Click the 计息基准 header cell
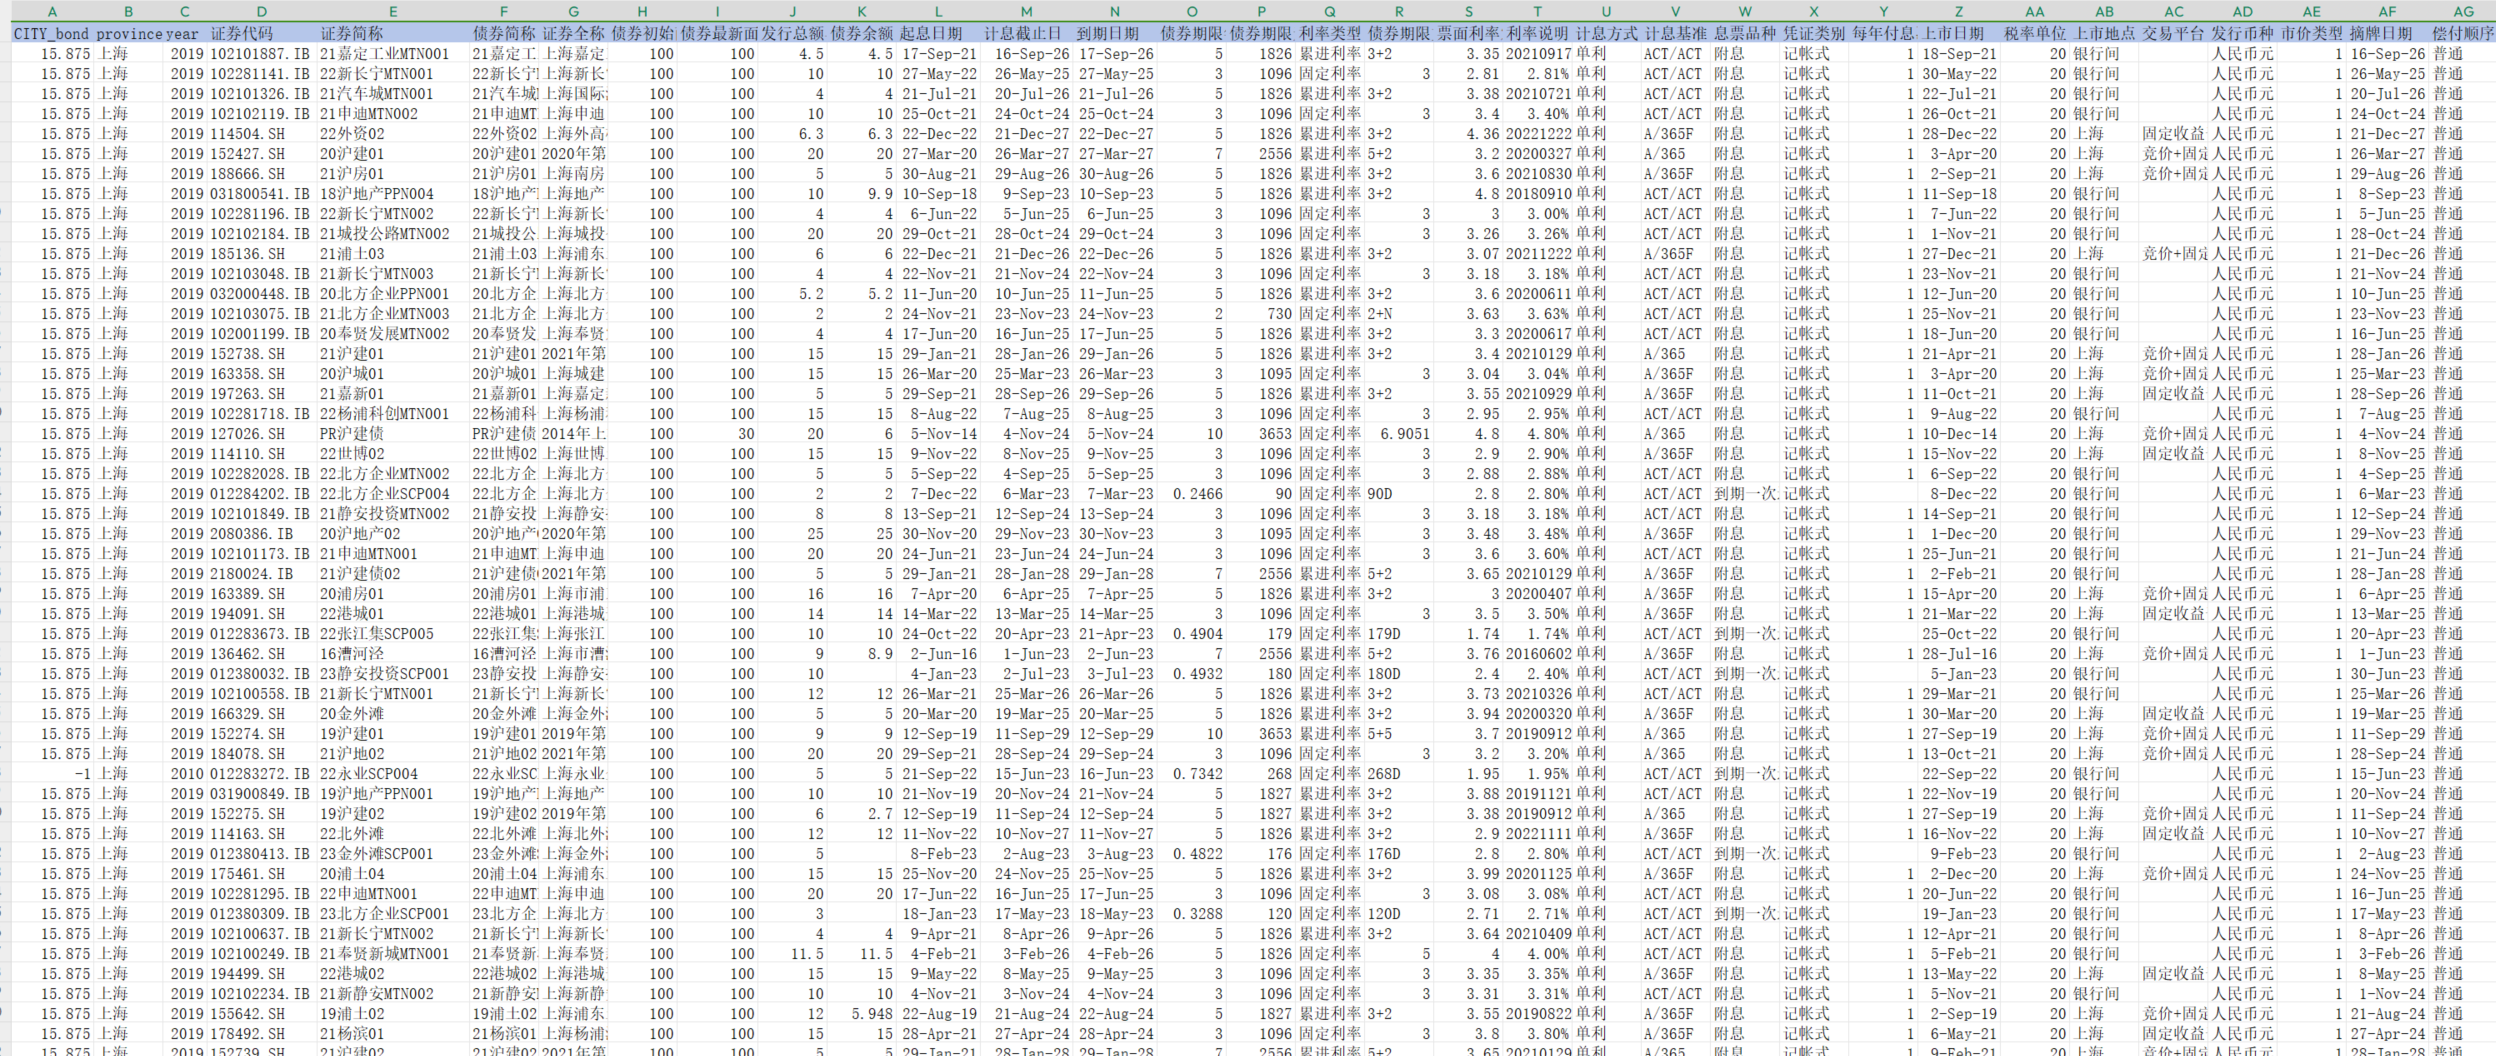 1676,34
